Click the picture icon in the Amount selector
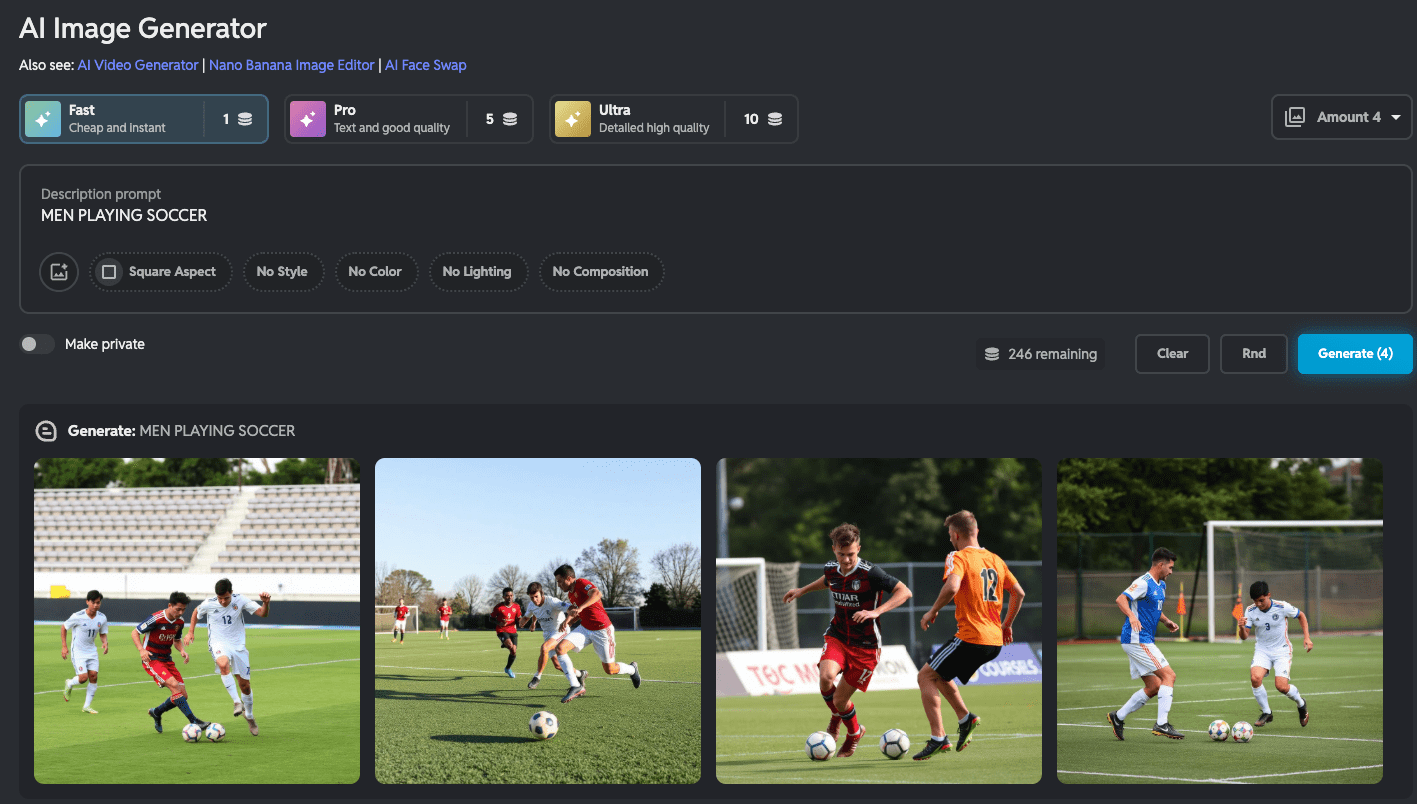This screenshot has height=804, width=1417. (x=1294, y=116)
